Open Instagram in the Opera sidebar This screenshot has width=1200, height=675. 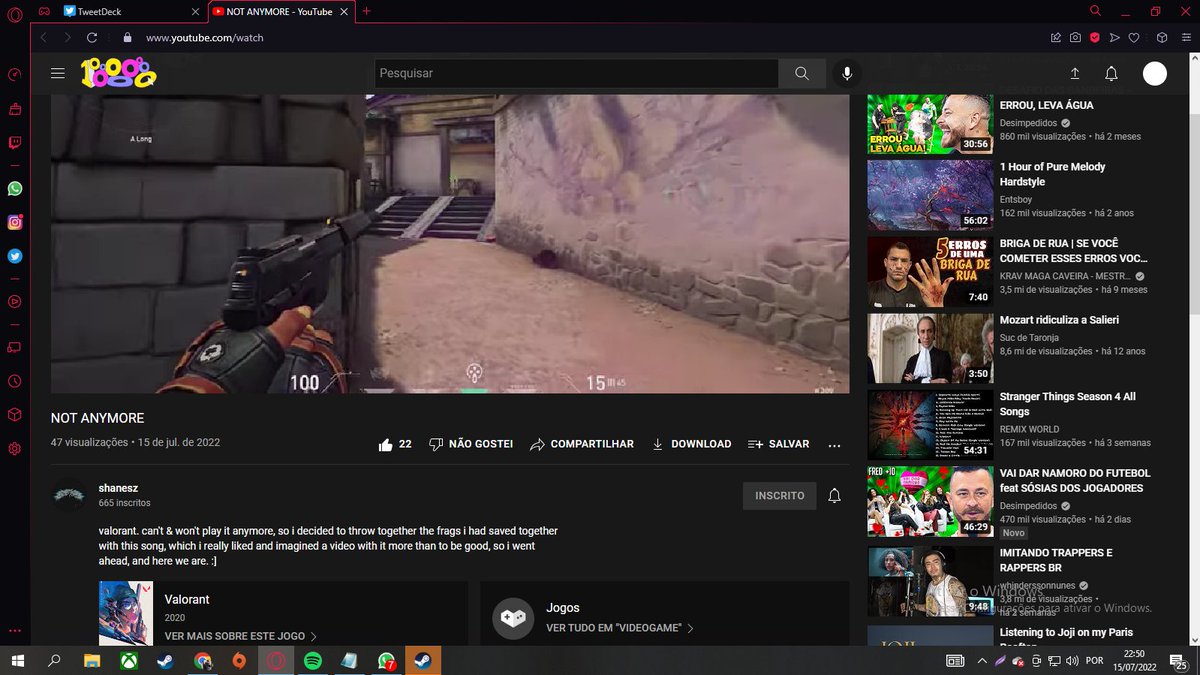14,223
